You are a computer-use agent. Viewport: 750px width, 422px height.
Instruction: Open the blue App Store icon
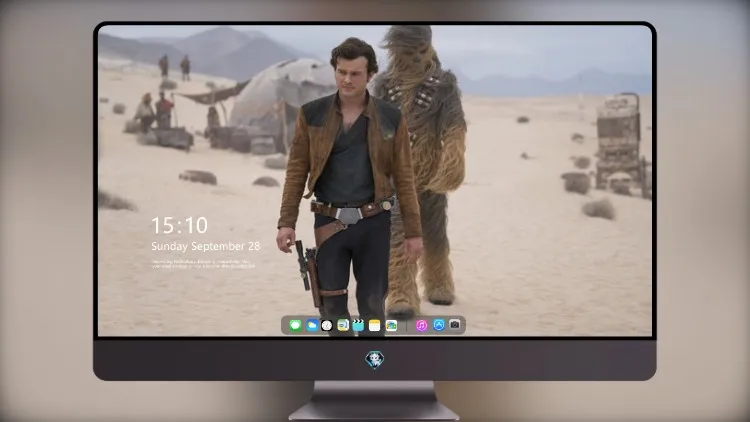click(x=439, y=325)
